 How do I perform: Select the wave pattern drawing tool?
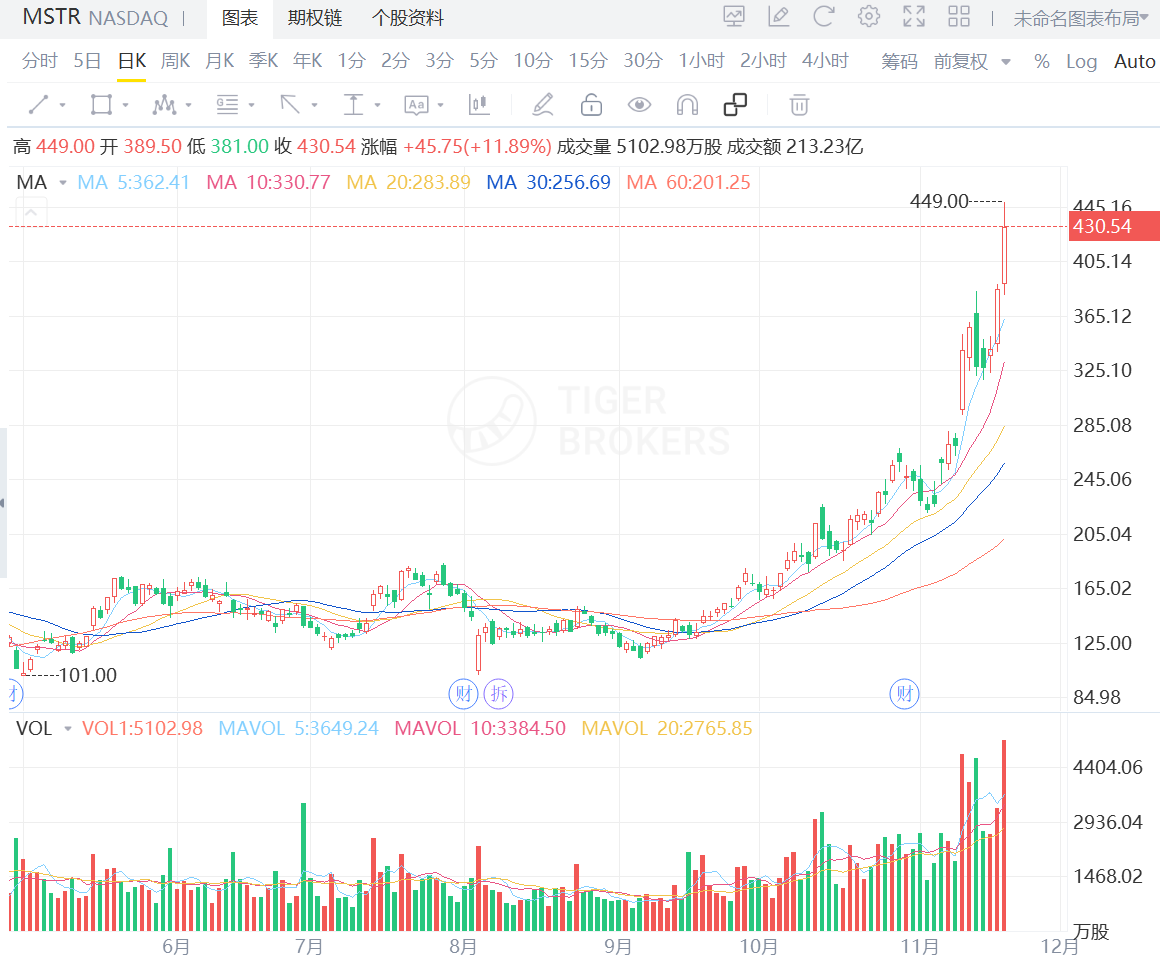coord(164,105)
